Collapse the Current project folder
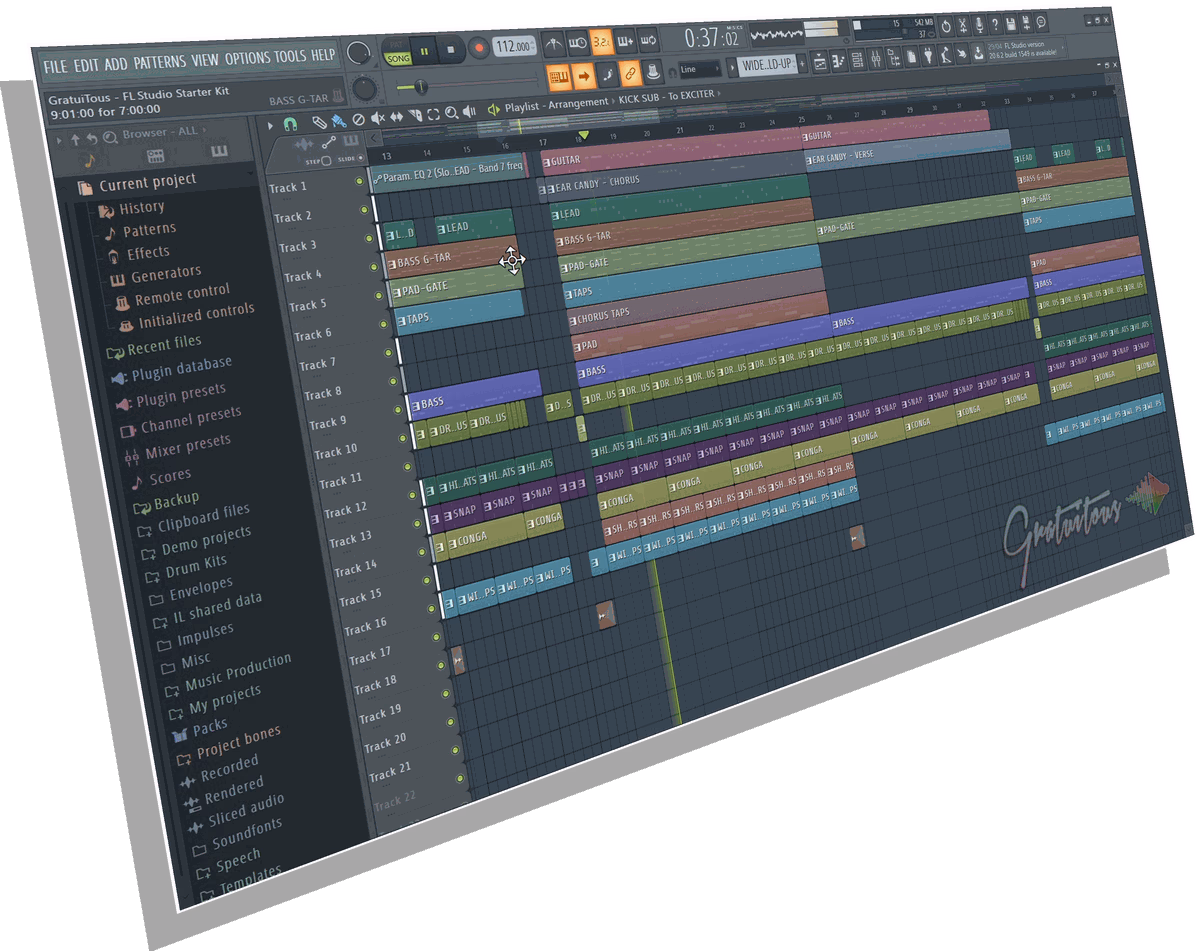The image size is (1200, 951). pos(137,184)
